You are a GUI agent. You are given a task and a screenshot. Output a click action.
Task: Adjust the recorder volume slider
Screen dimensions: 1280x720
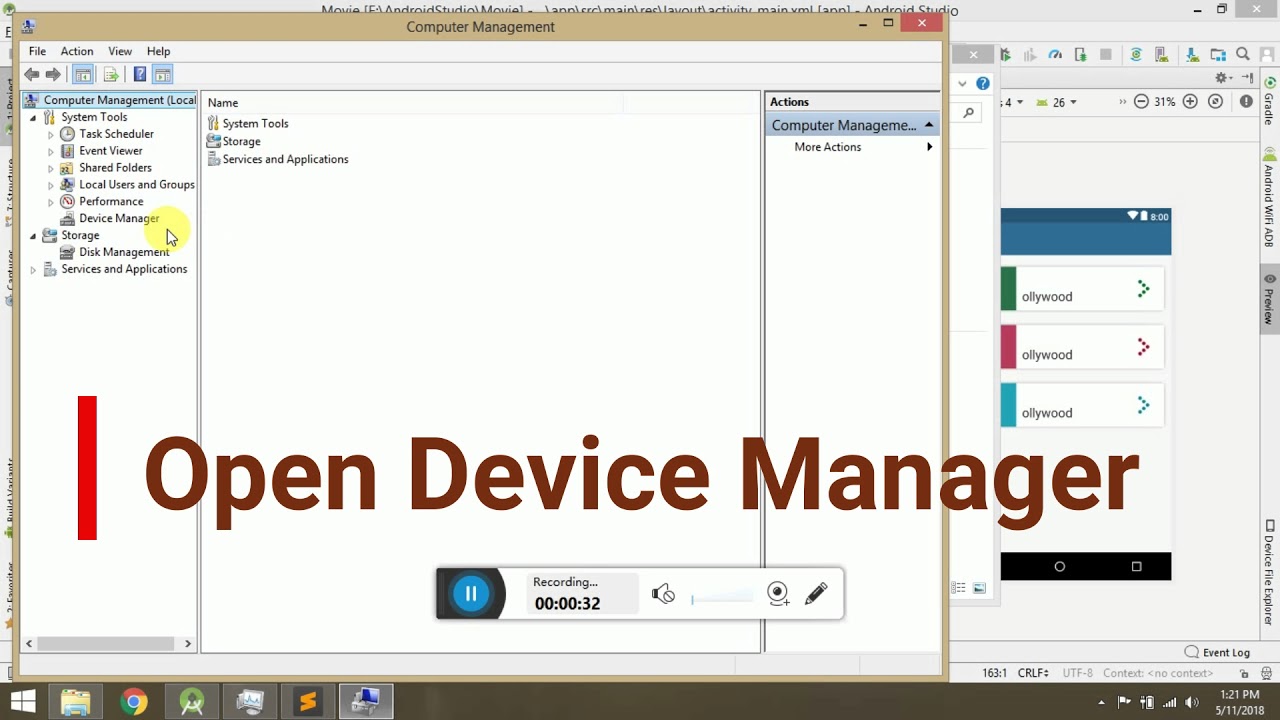(722, 598)
